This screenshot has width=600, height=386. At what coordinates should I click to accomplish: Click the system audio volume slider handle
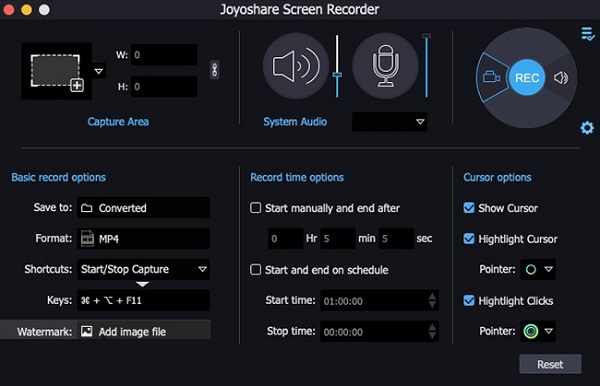pyautogui.click(x=337, y=75)
